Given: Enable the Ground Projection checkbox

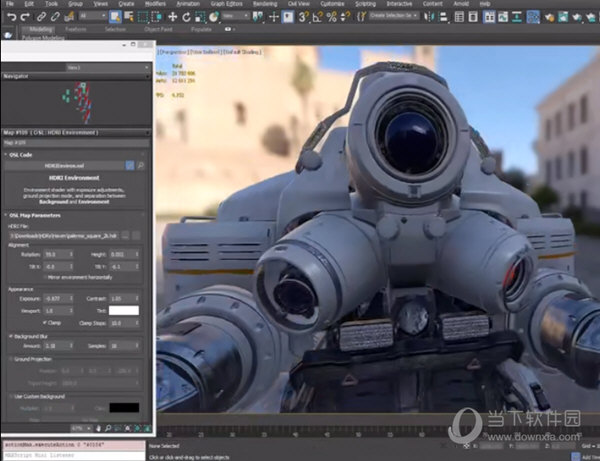Looking at the screenshot, I should point(11,359).
